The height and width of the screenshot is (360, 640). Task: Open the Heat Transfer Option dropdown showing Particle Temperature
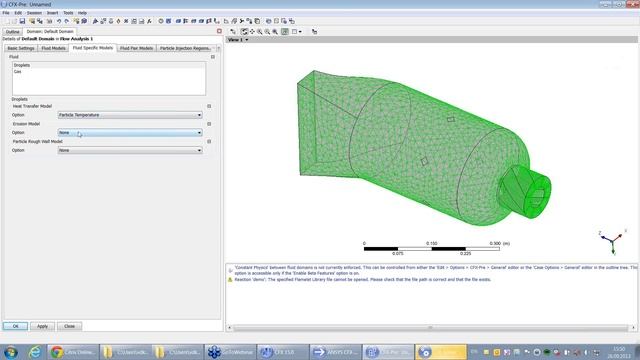point(130,115)
